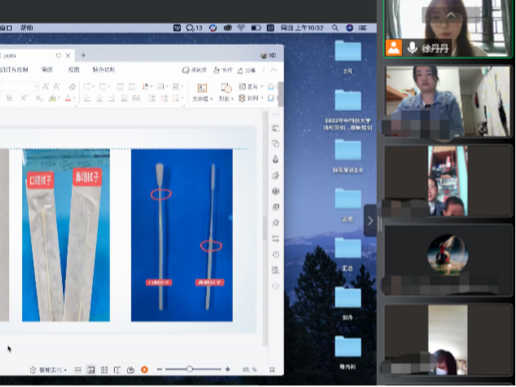
Task: Adjust the zoom slider handle
Action: coord(189,369)
